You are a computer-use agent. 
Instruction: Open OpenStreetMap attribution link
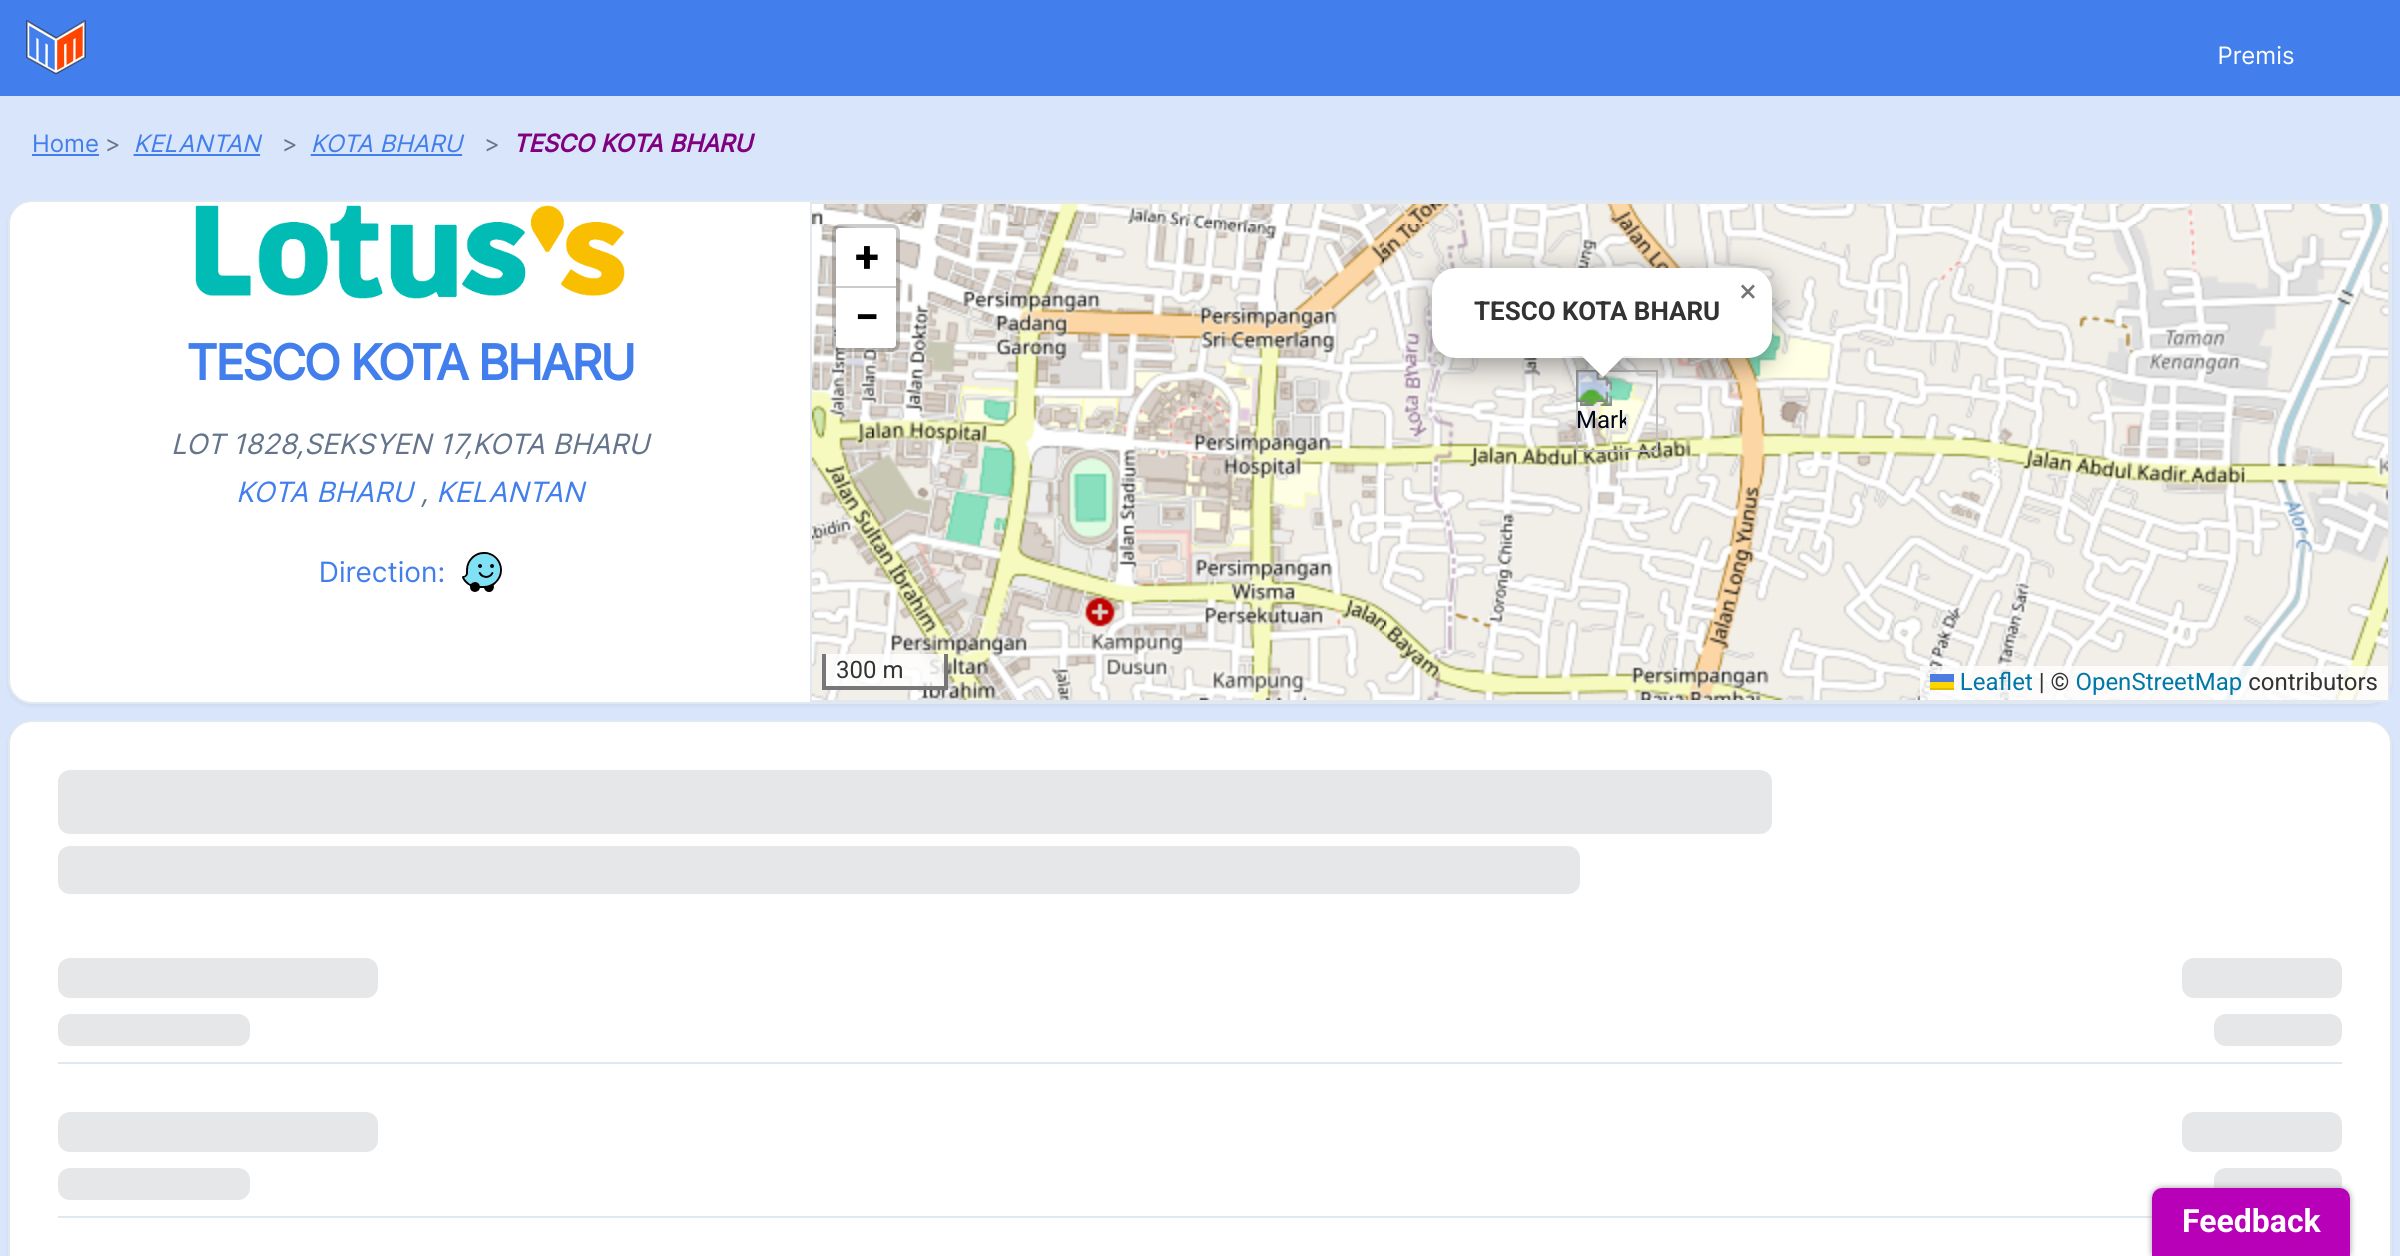2158,682
